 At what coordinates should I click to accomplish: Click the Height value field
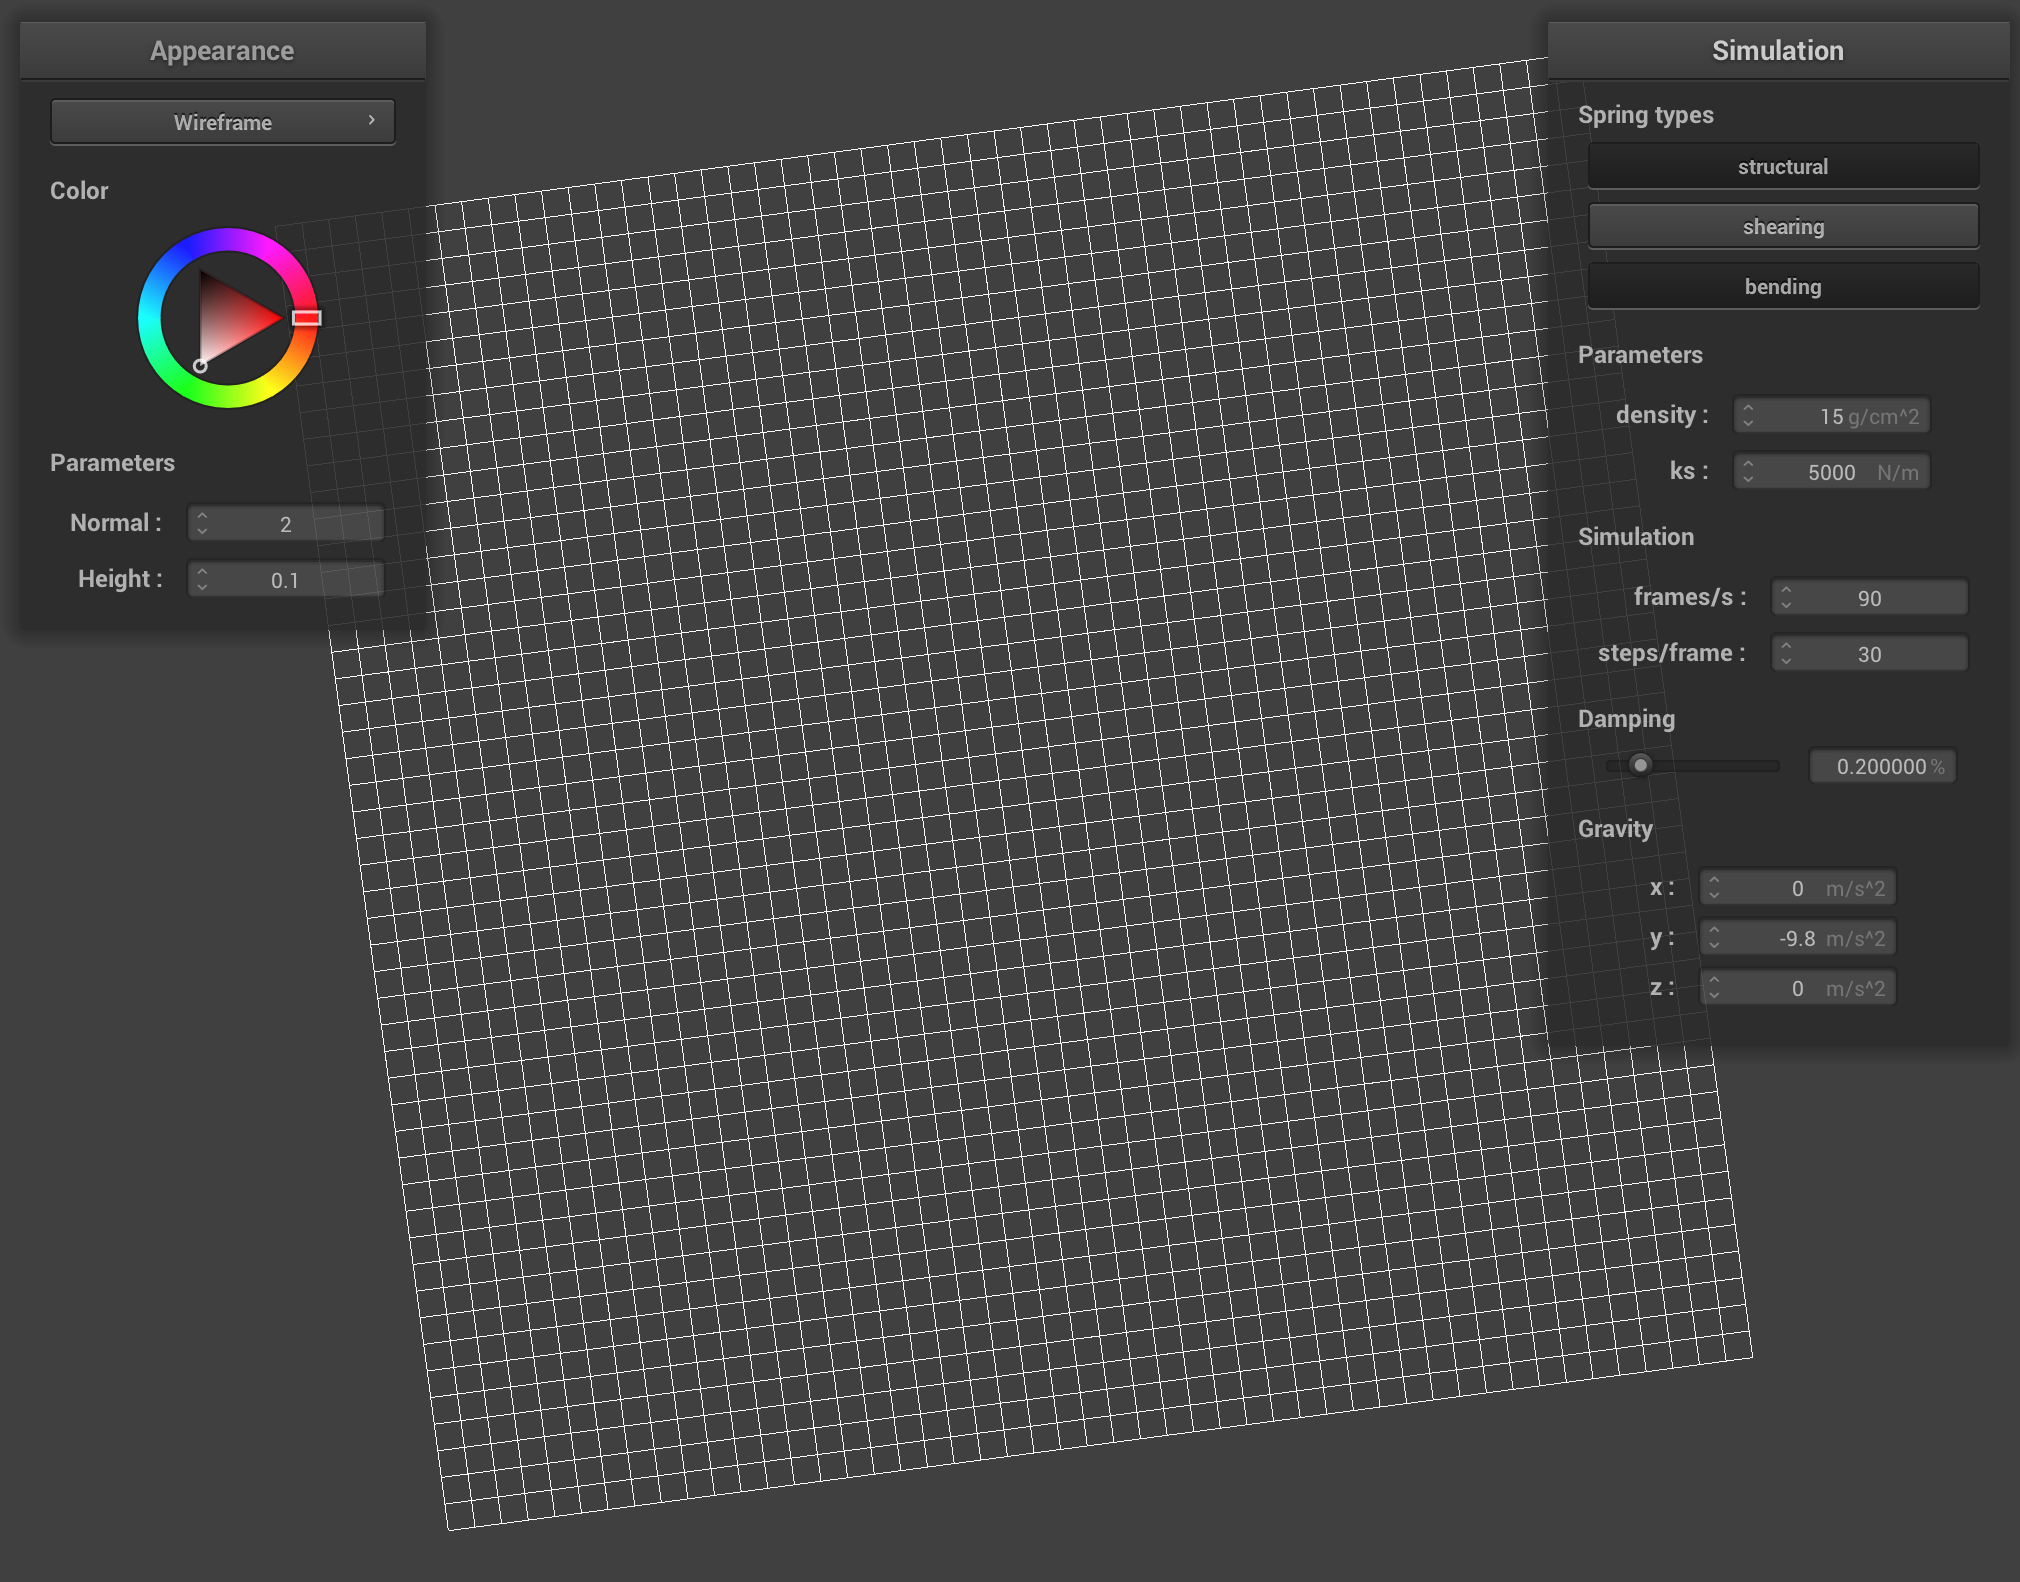tap(286, 579)
